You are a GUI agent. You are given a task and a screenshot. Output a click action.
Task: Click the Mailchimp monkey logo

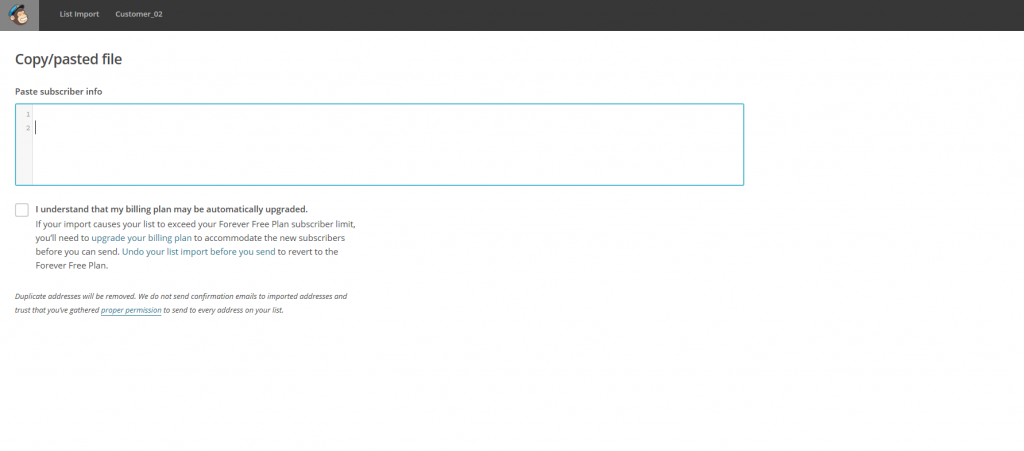pos(19,15)
